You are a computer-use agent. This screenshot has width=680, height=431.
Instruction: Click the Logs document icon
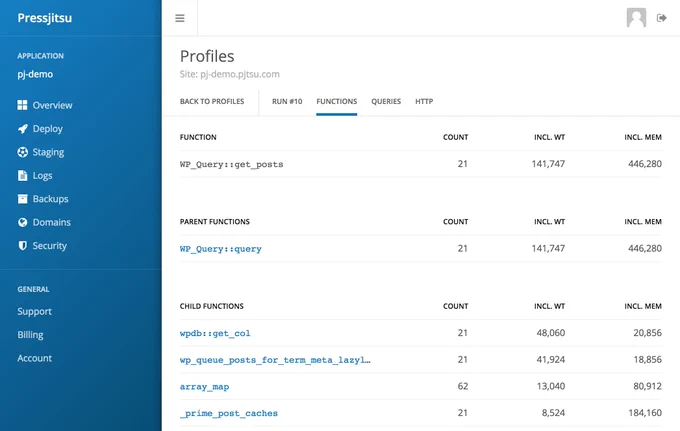22,175
